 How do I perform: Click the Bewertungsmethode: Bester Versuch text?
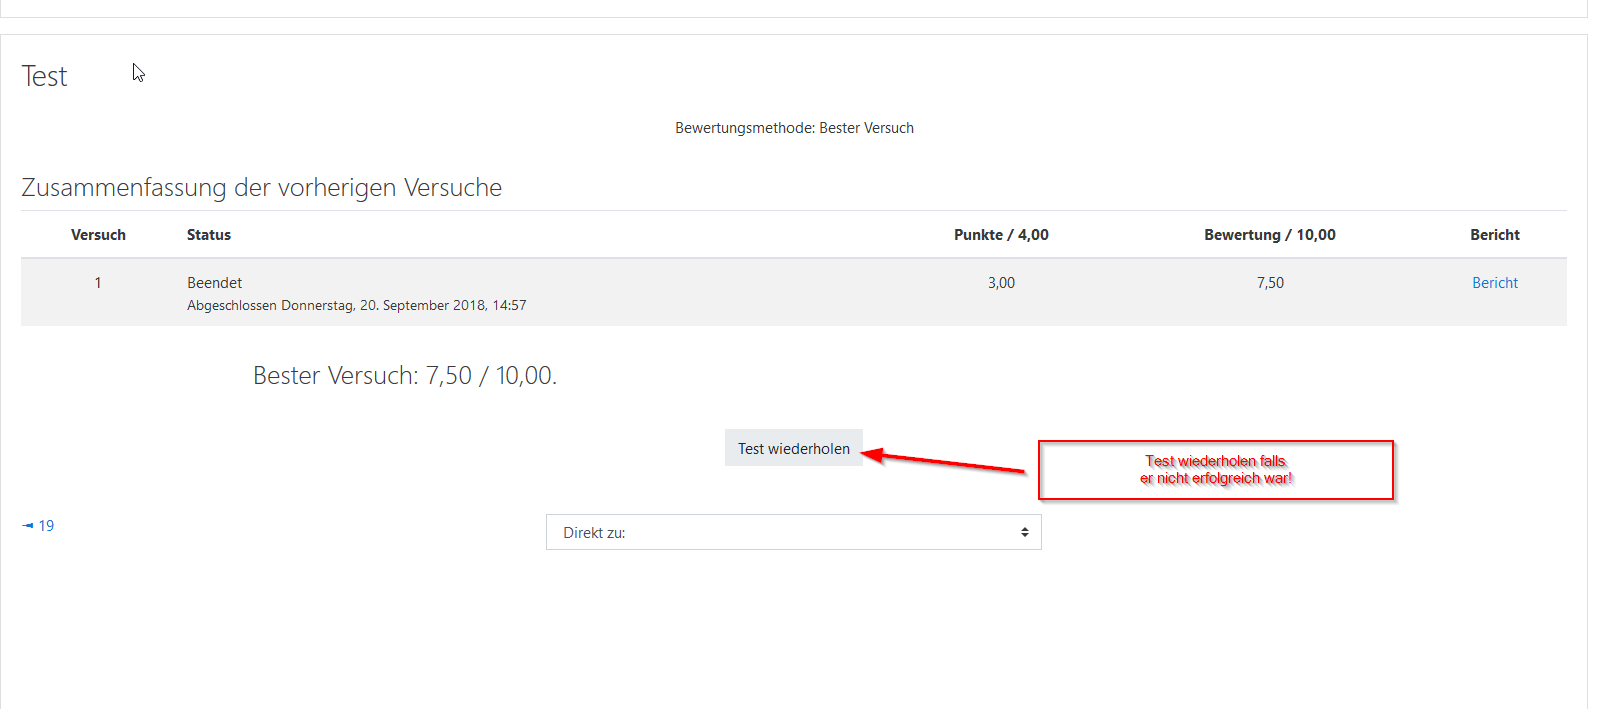click(794, 128)
